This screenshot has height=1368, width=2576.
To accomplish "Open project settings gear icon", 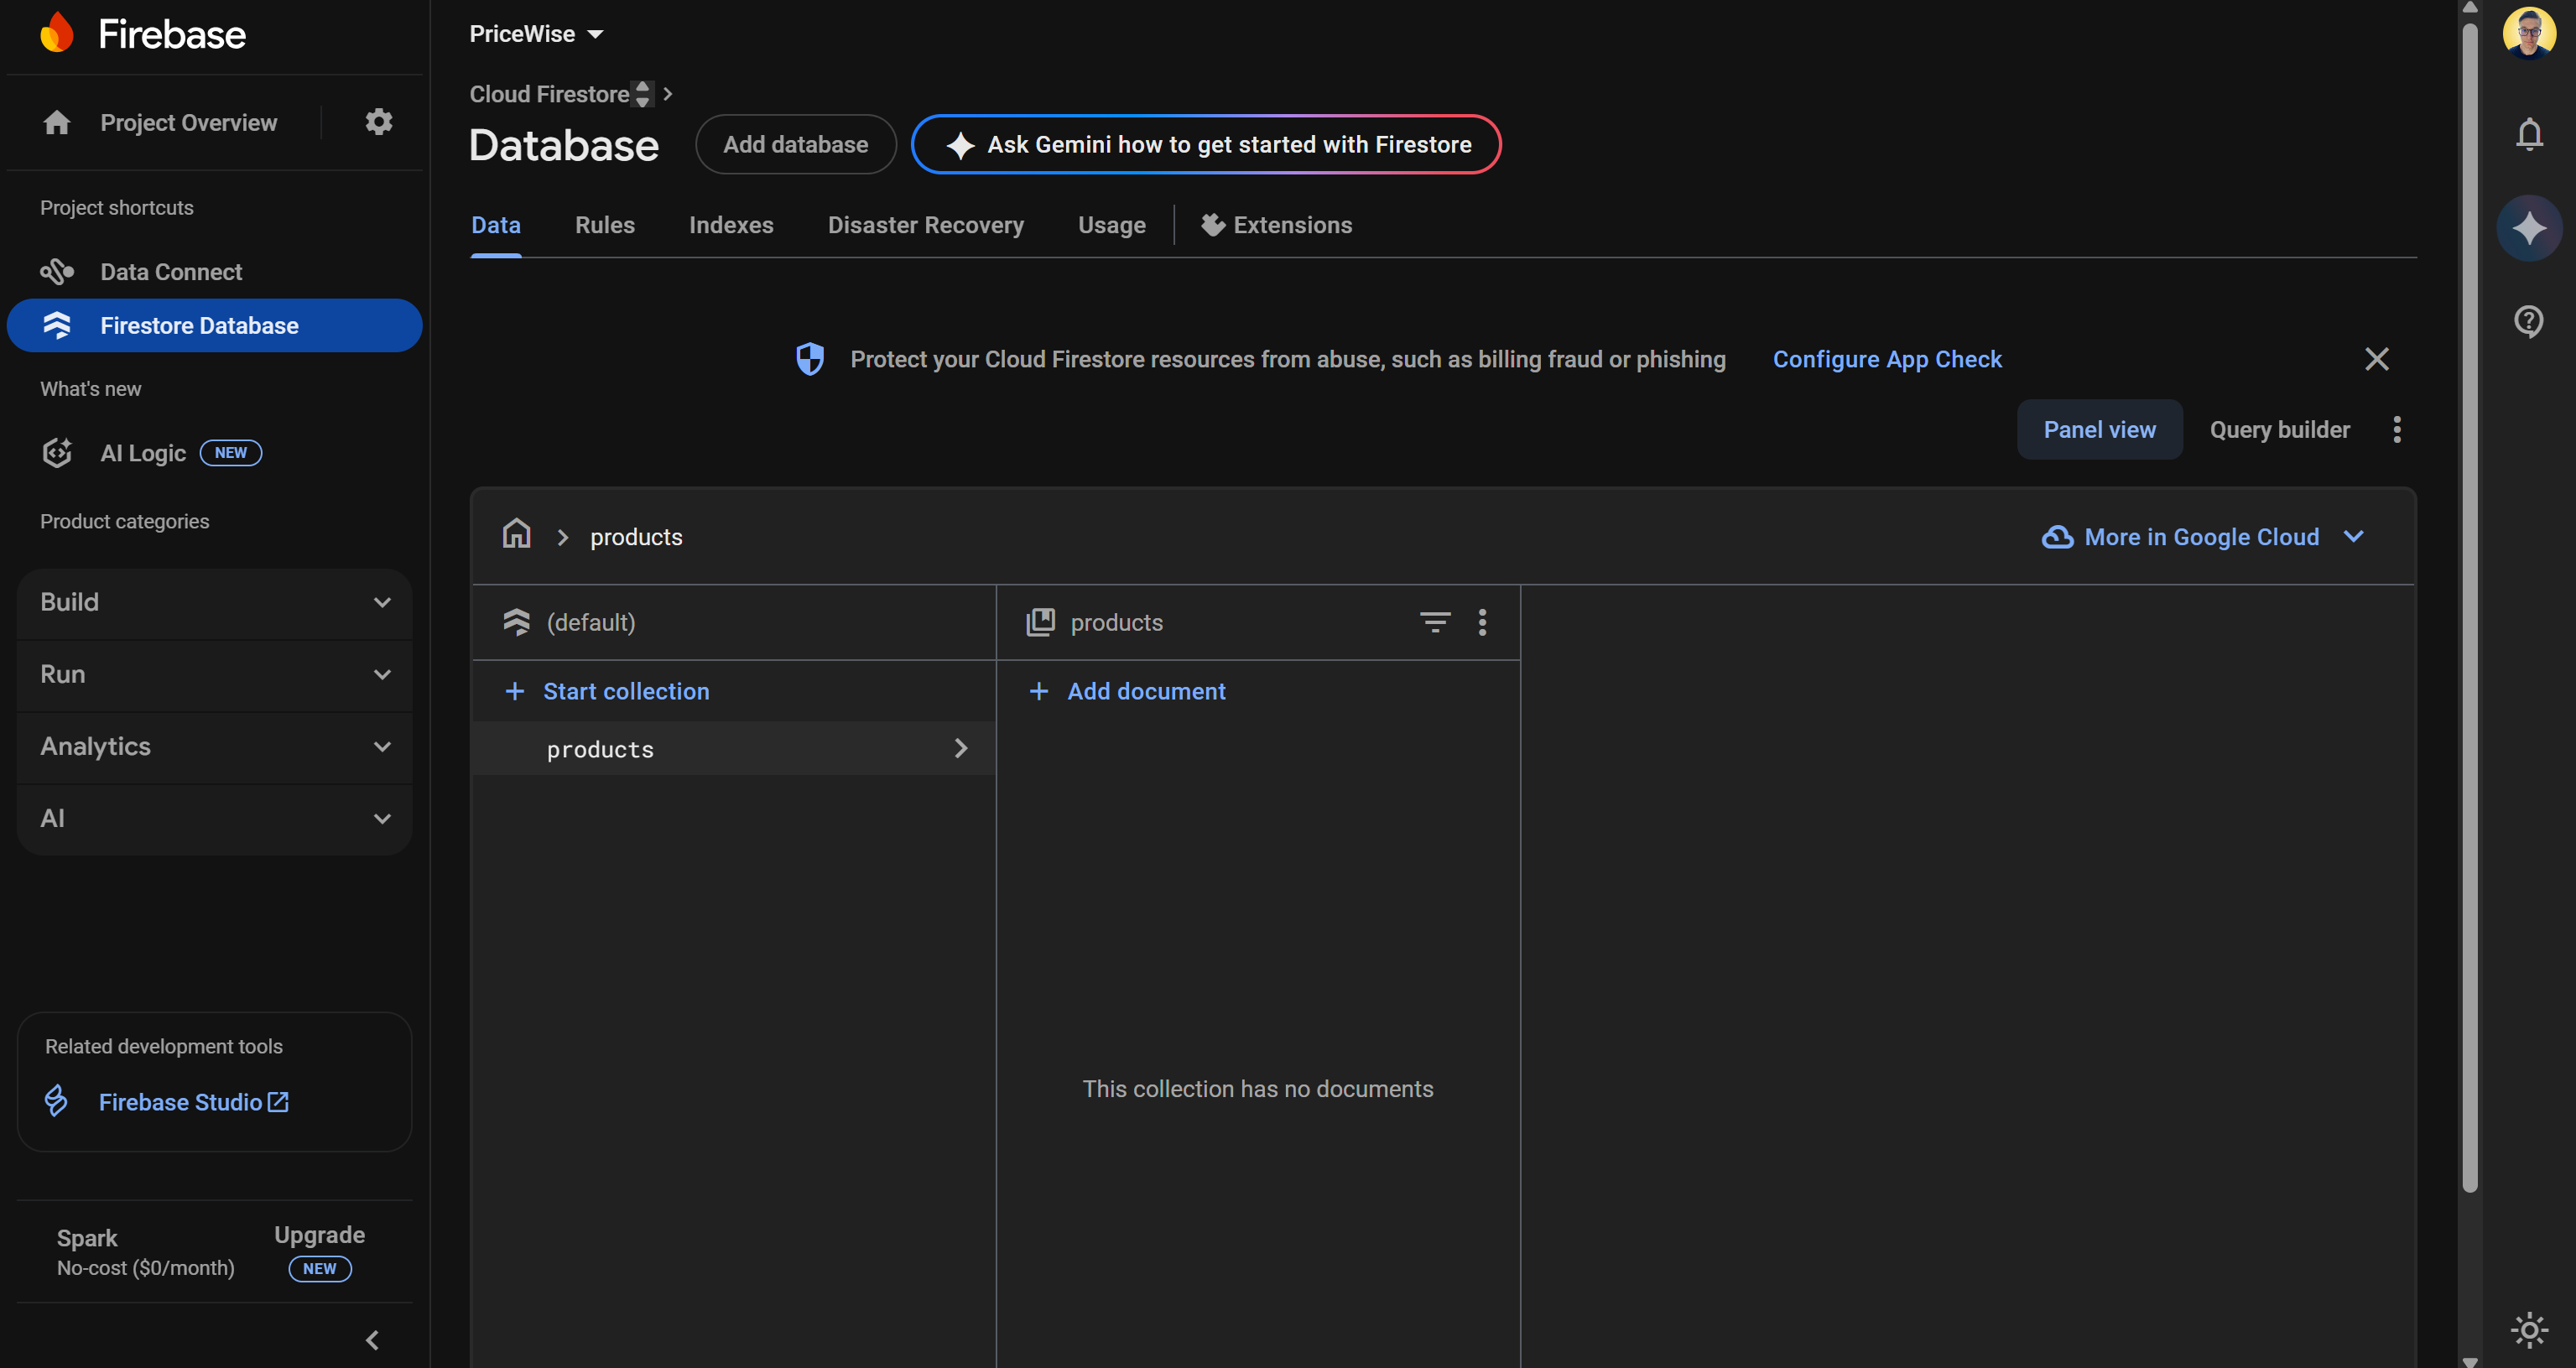I will click(x=377, y=121).
